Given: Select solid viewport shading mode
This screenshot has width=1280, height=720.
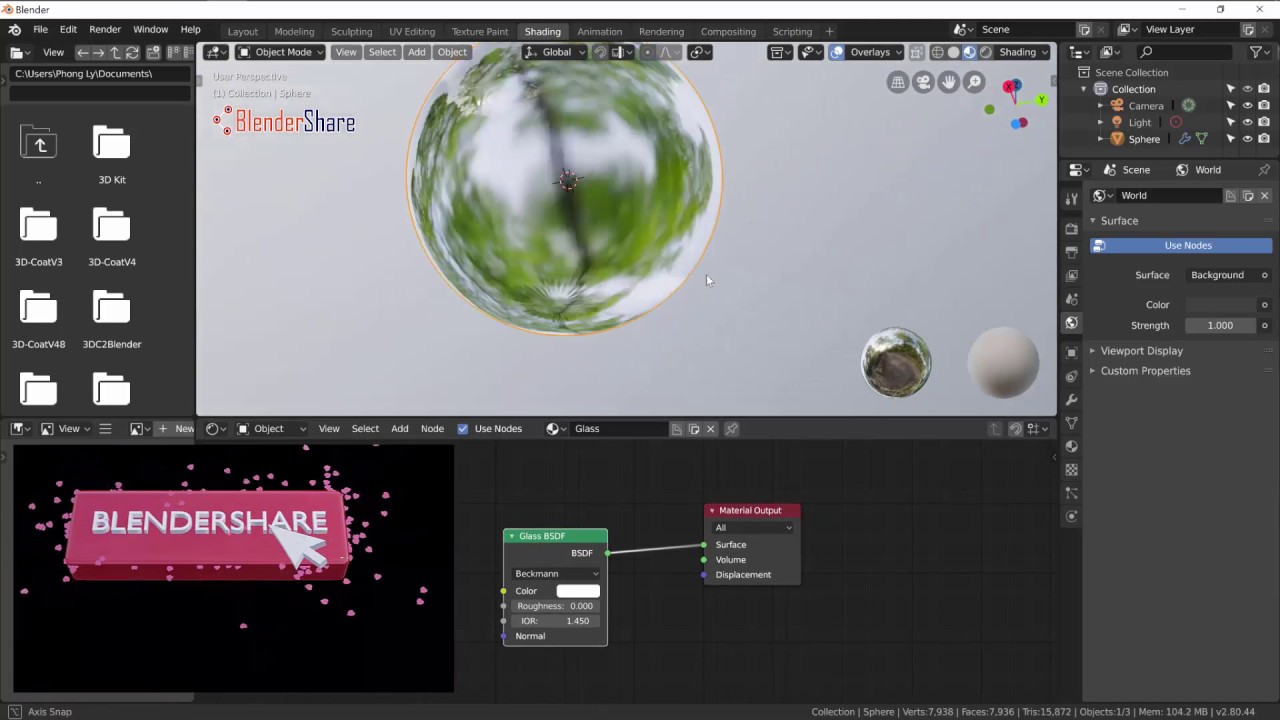Looking at the screenshot, I should pyautogui.click(x=953, y=52).
